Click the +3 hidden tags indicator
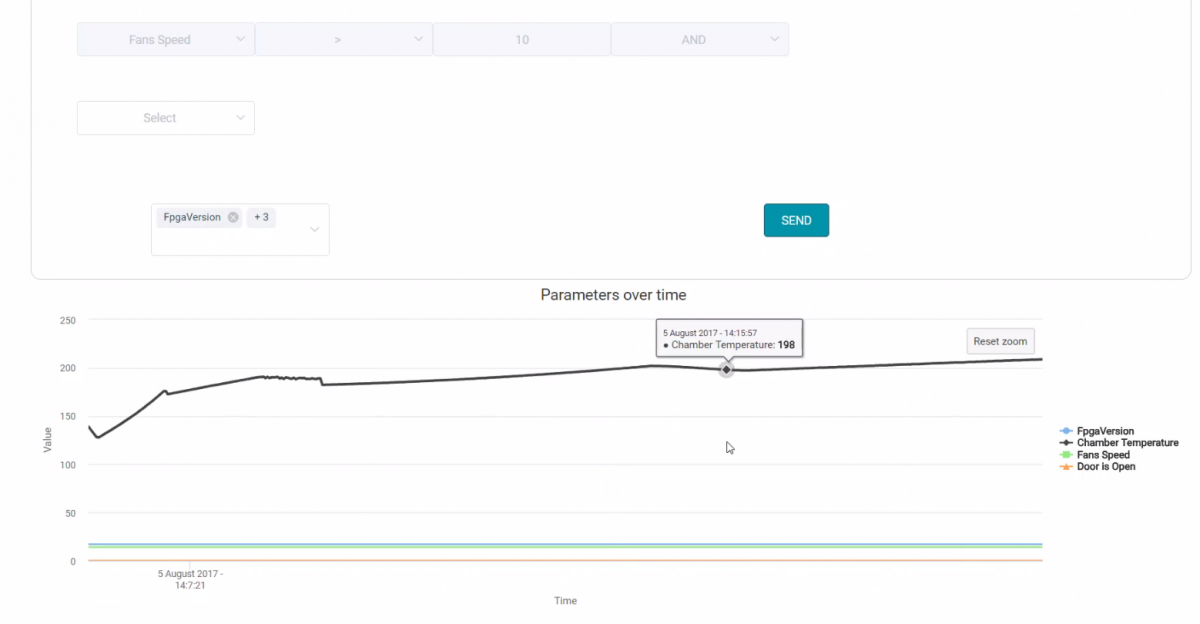 click(x=261, y=218)
